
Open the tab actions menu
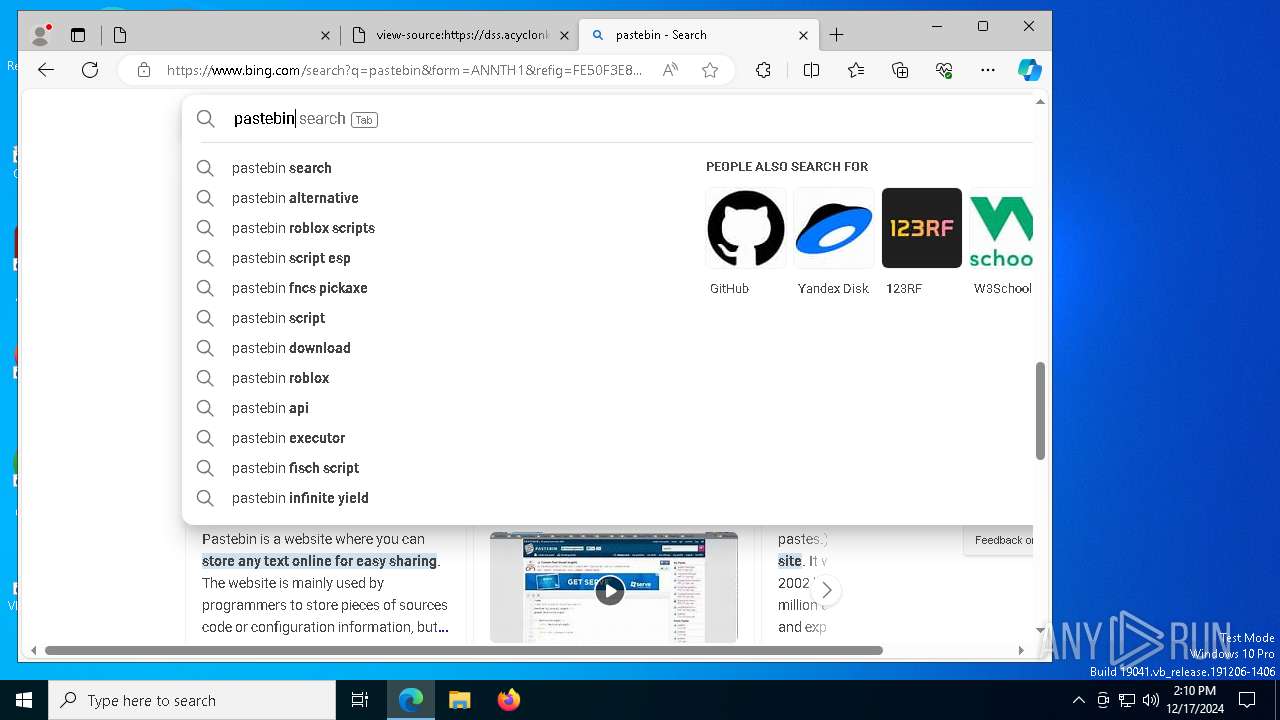point(78,35)
